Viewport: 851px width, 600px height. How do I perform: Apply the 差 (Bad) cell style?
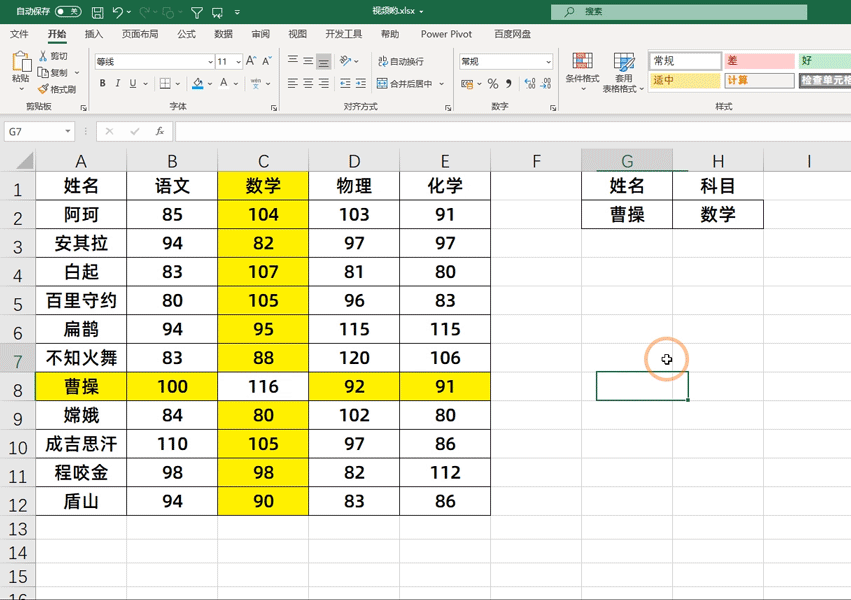pos(759,61)
